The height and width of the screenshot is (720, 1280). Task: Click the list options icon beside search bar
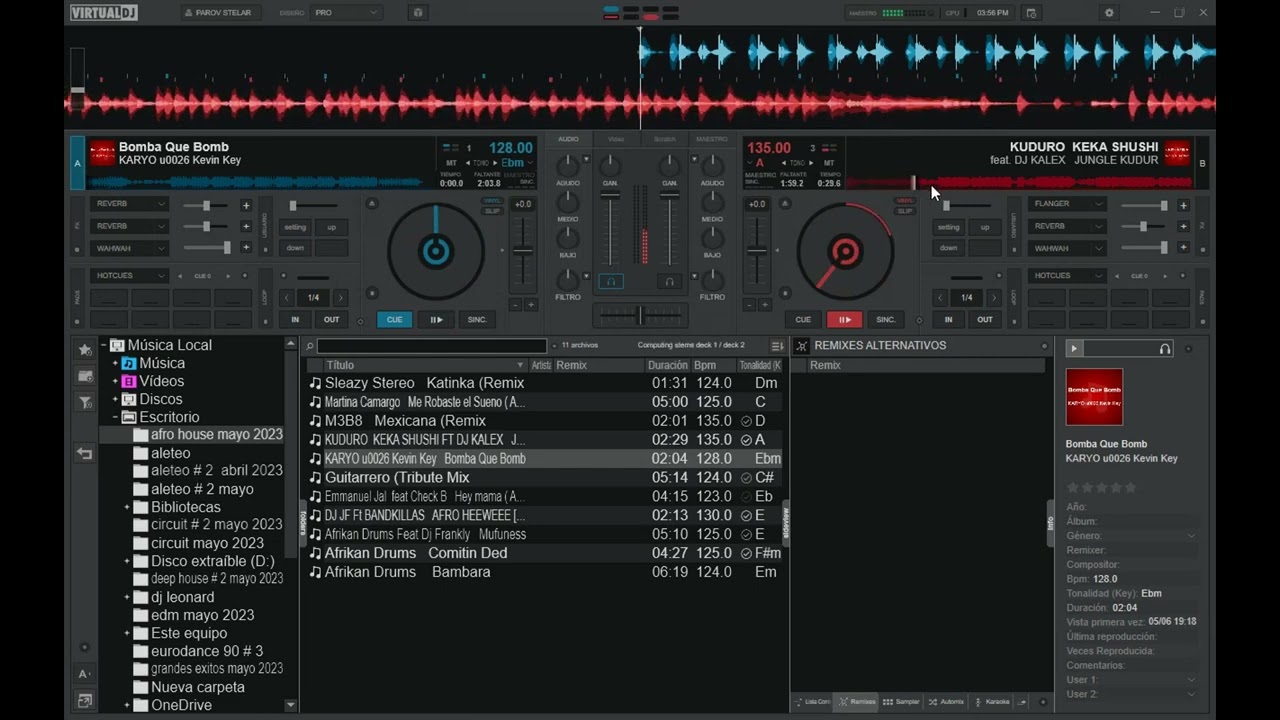click(x=777, y=346)
